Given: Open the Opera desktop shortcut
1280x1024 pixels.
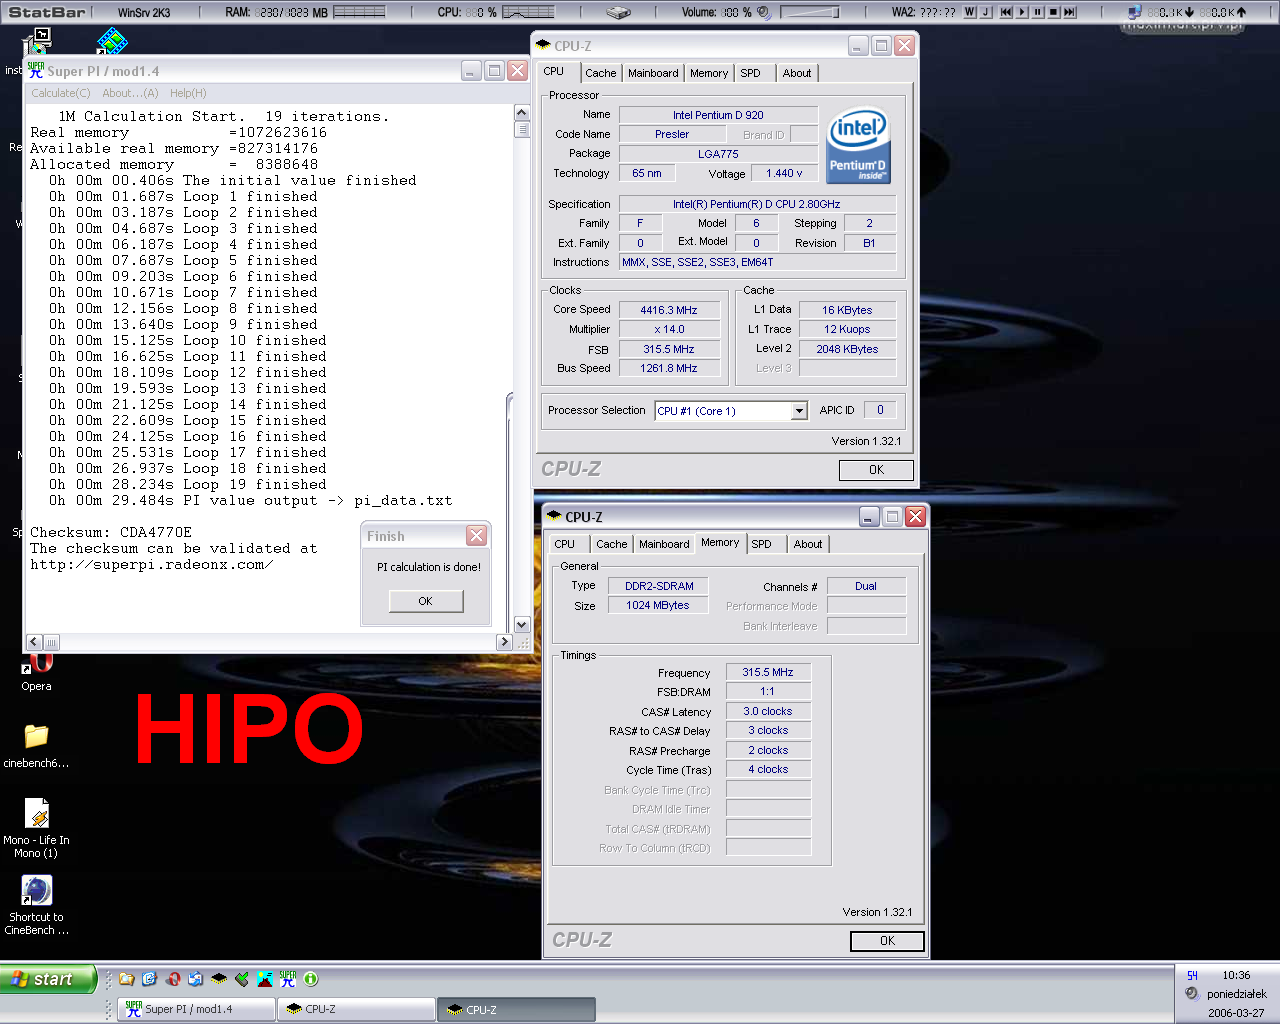Looking at the screenshot, I should 37,672.
